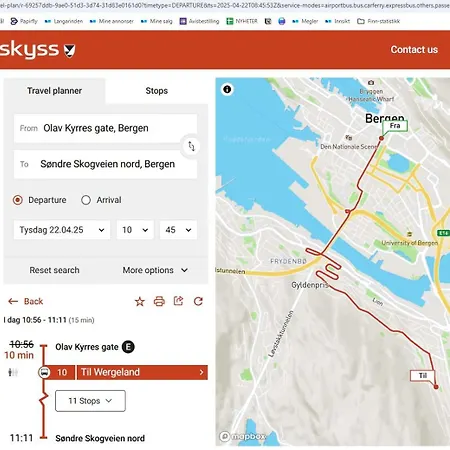
Task: Click the mapbox logo link
Action: pos(243,436)
